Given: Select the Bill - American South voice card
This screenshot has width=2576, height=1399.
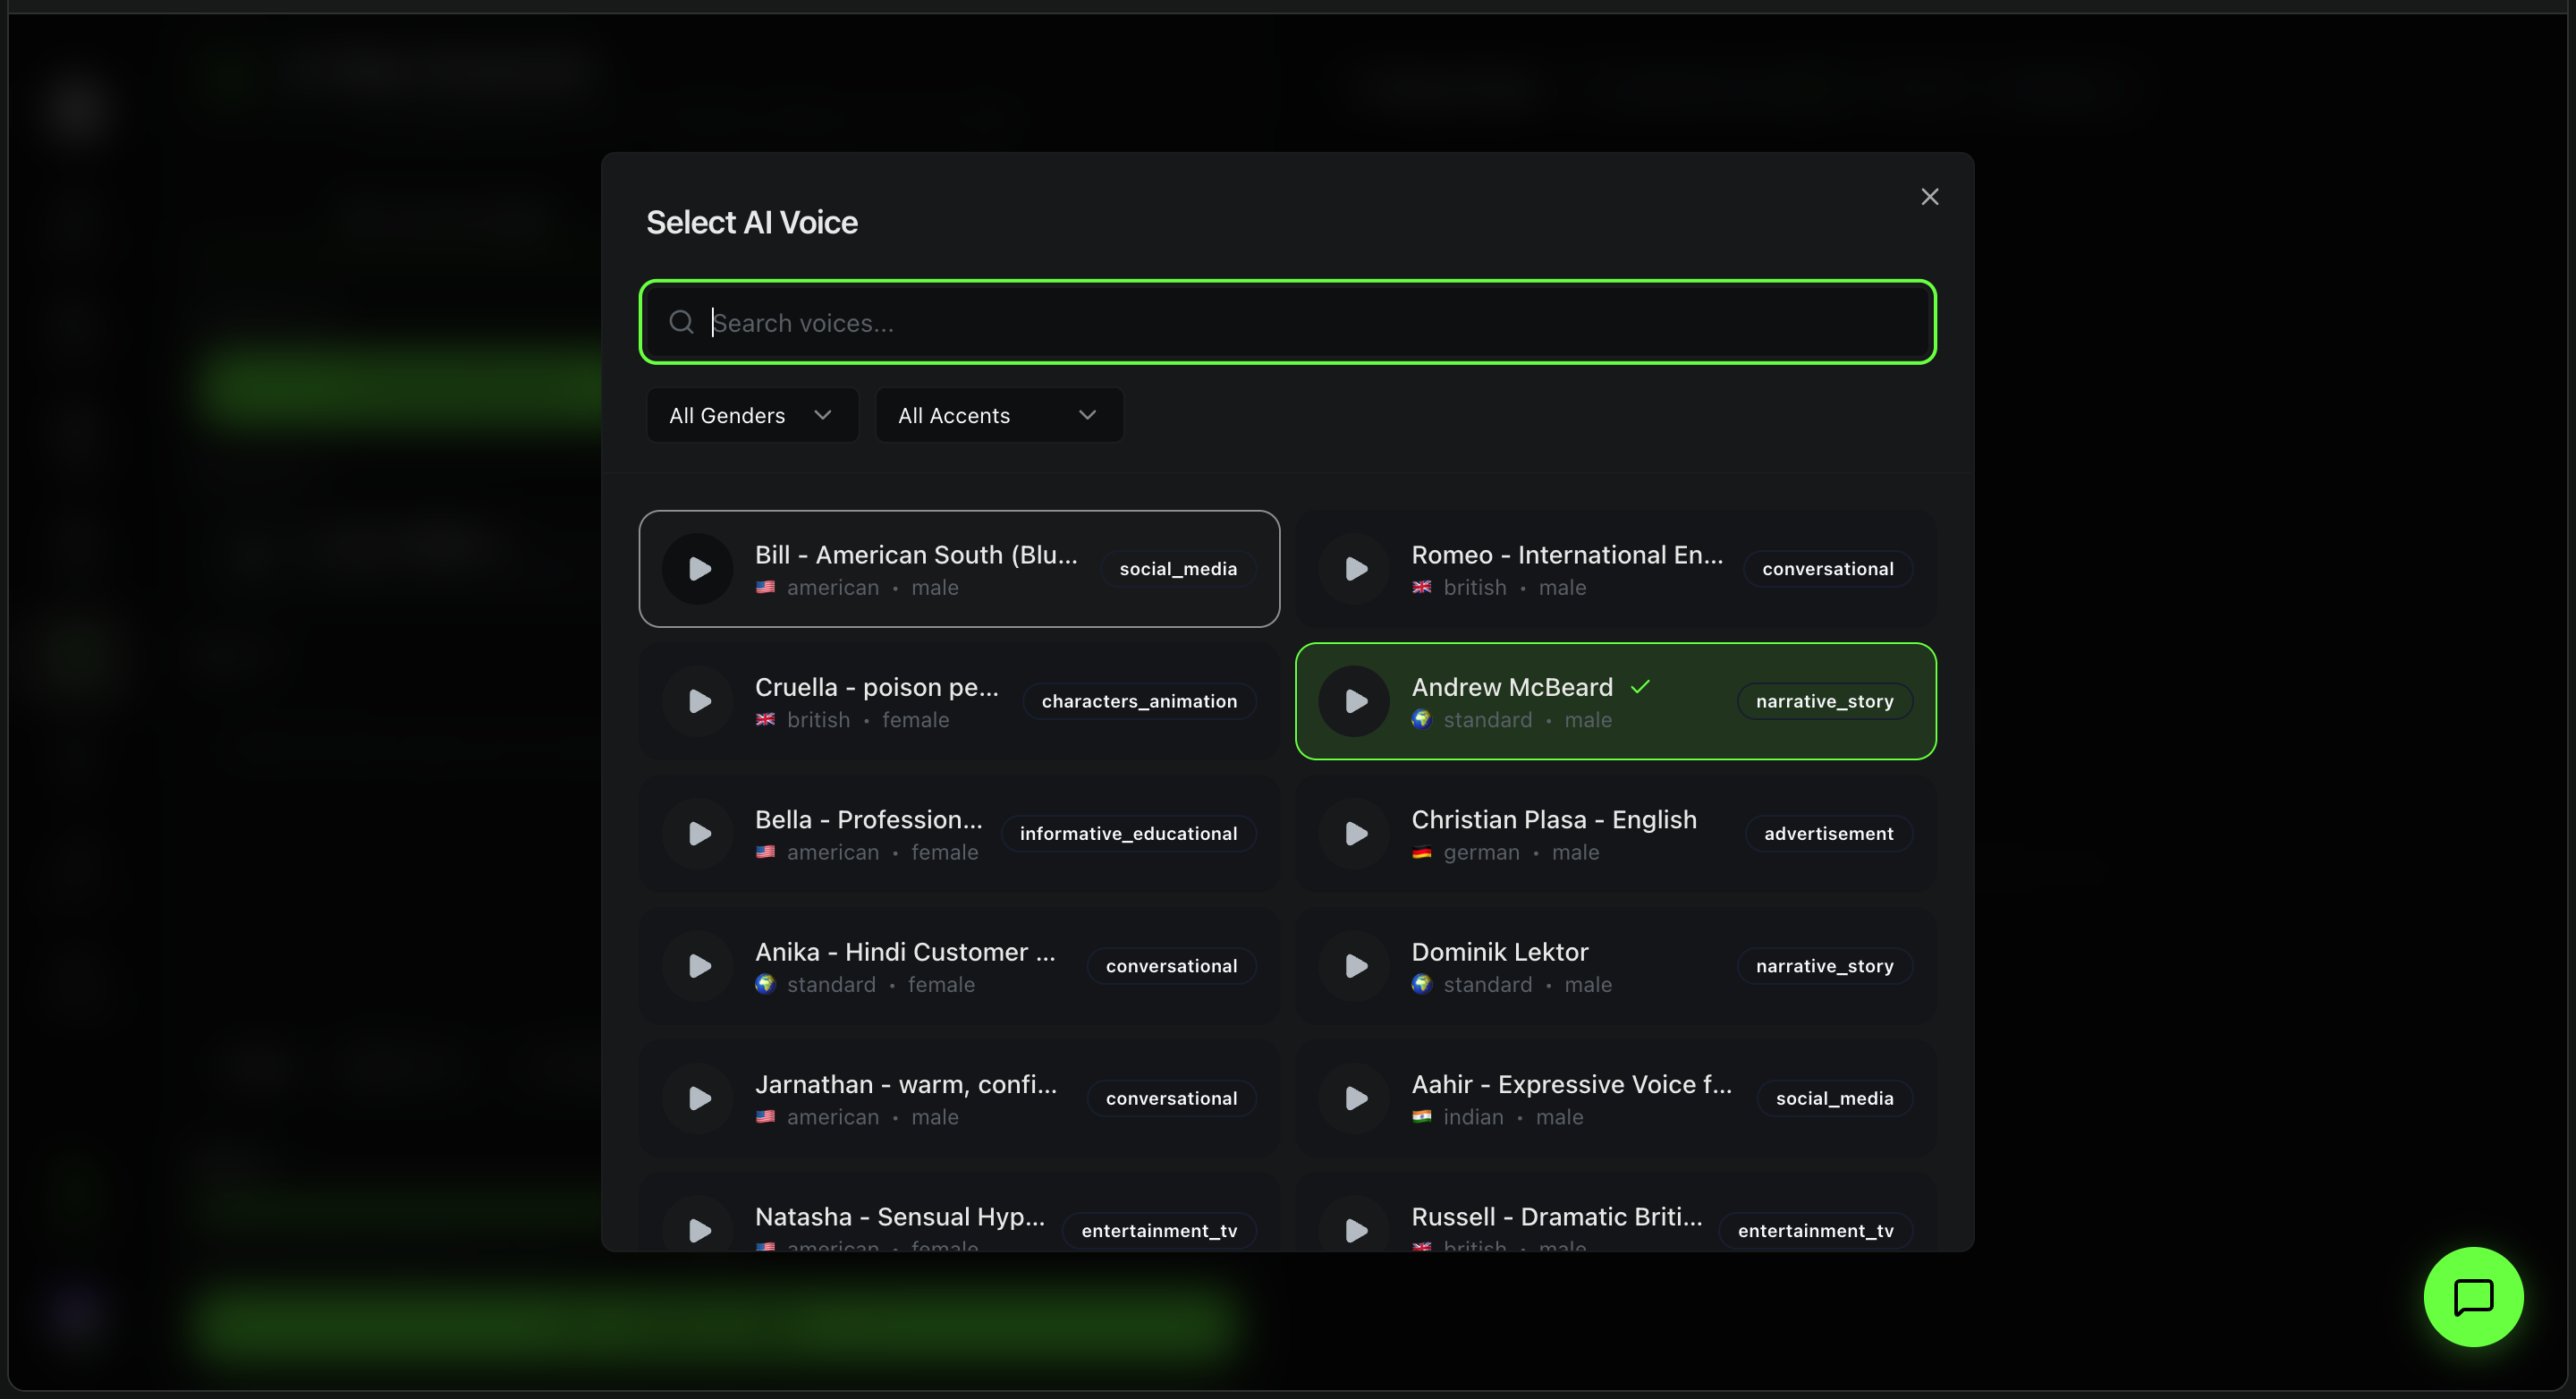Looking at the screenshot, I should [959, 568].
